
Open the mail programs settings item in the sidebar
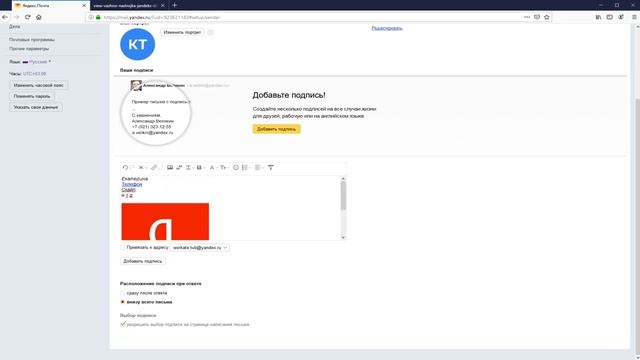pos(32,40)
